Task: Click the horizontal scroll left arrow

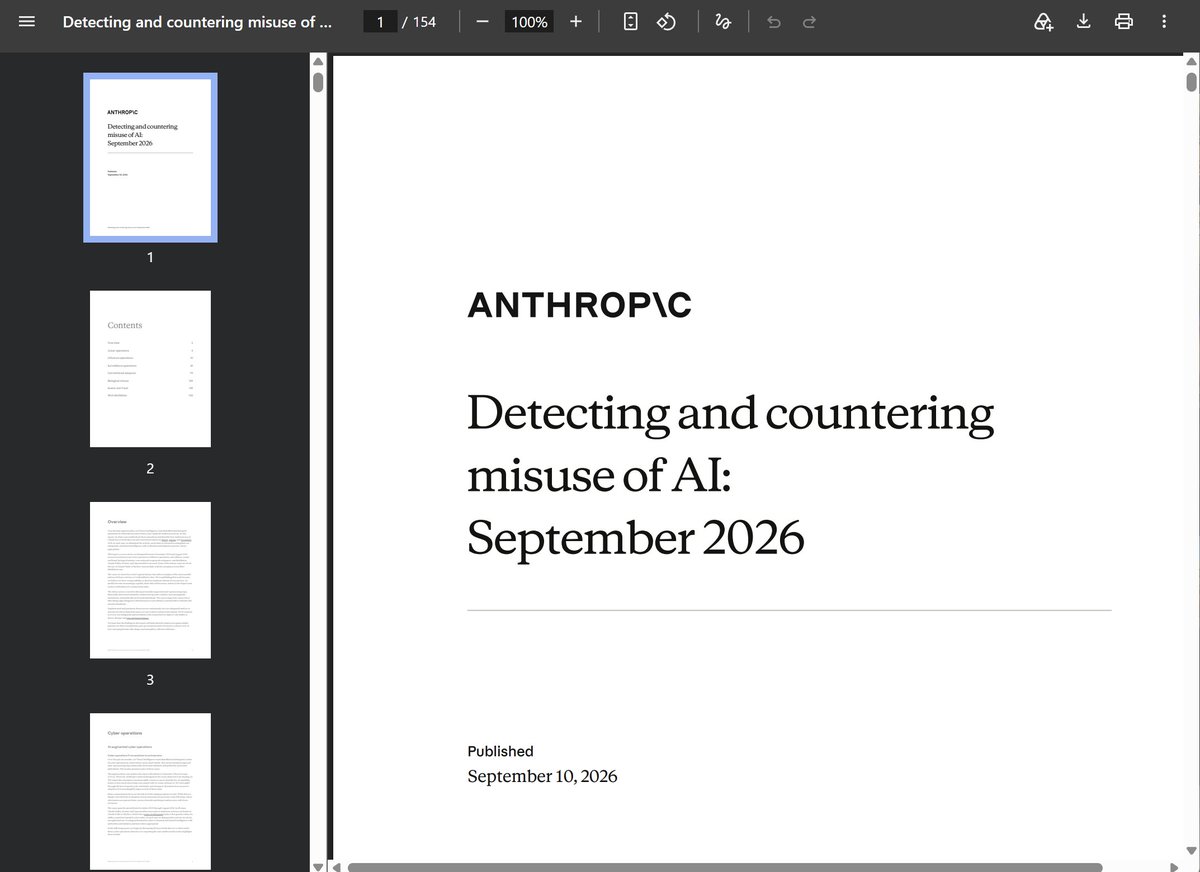Action: pos(338,867)
